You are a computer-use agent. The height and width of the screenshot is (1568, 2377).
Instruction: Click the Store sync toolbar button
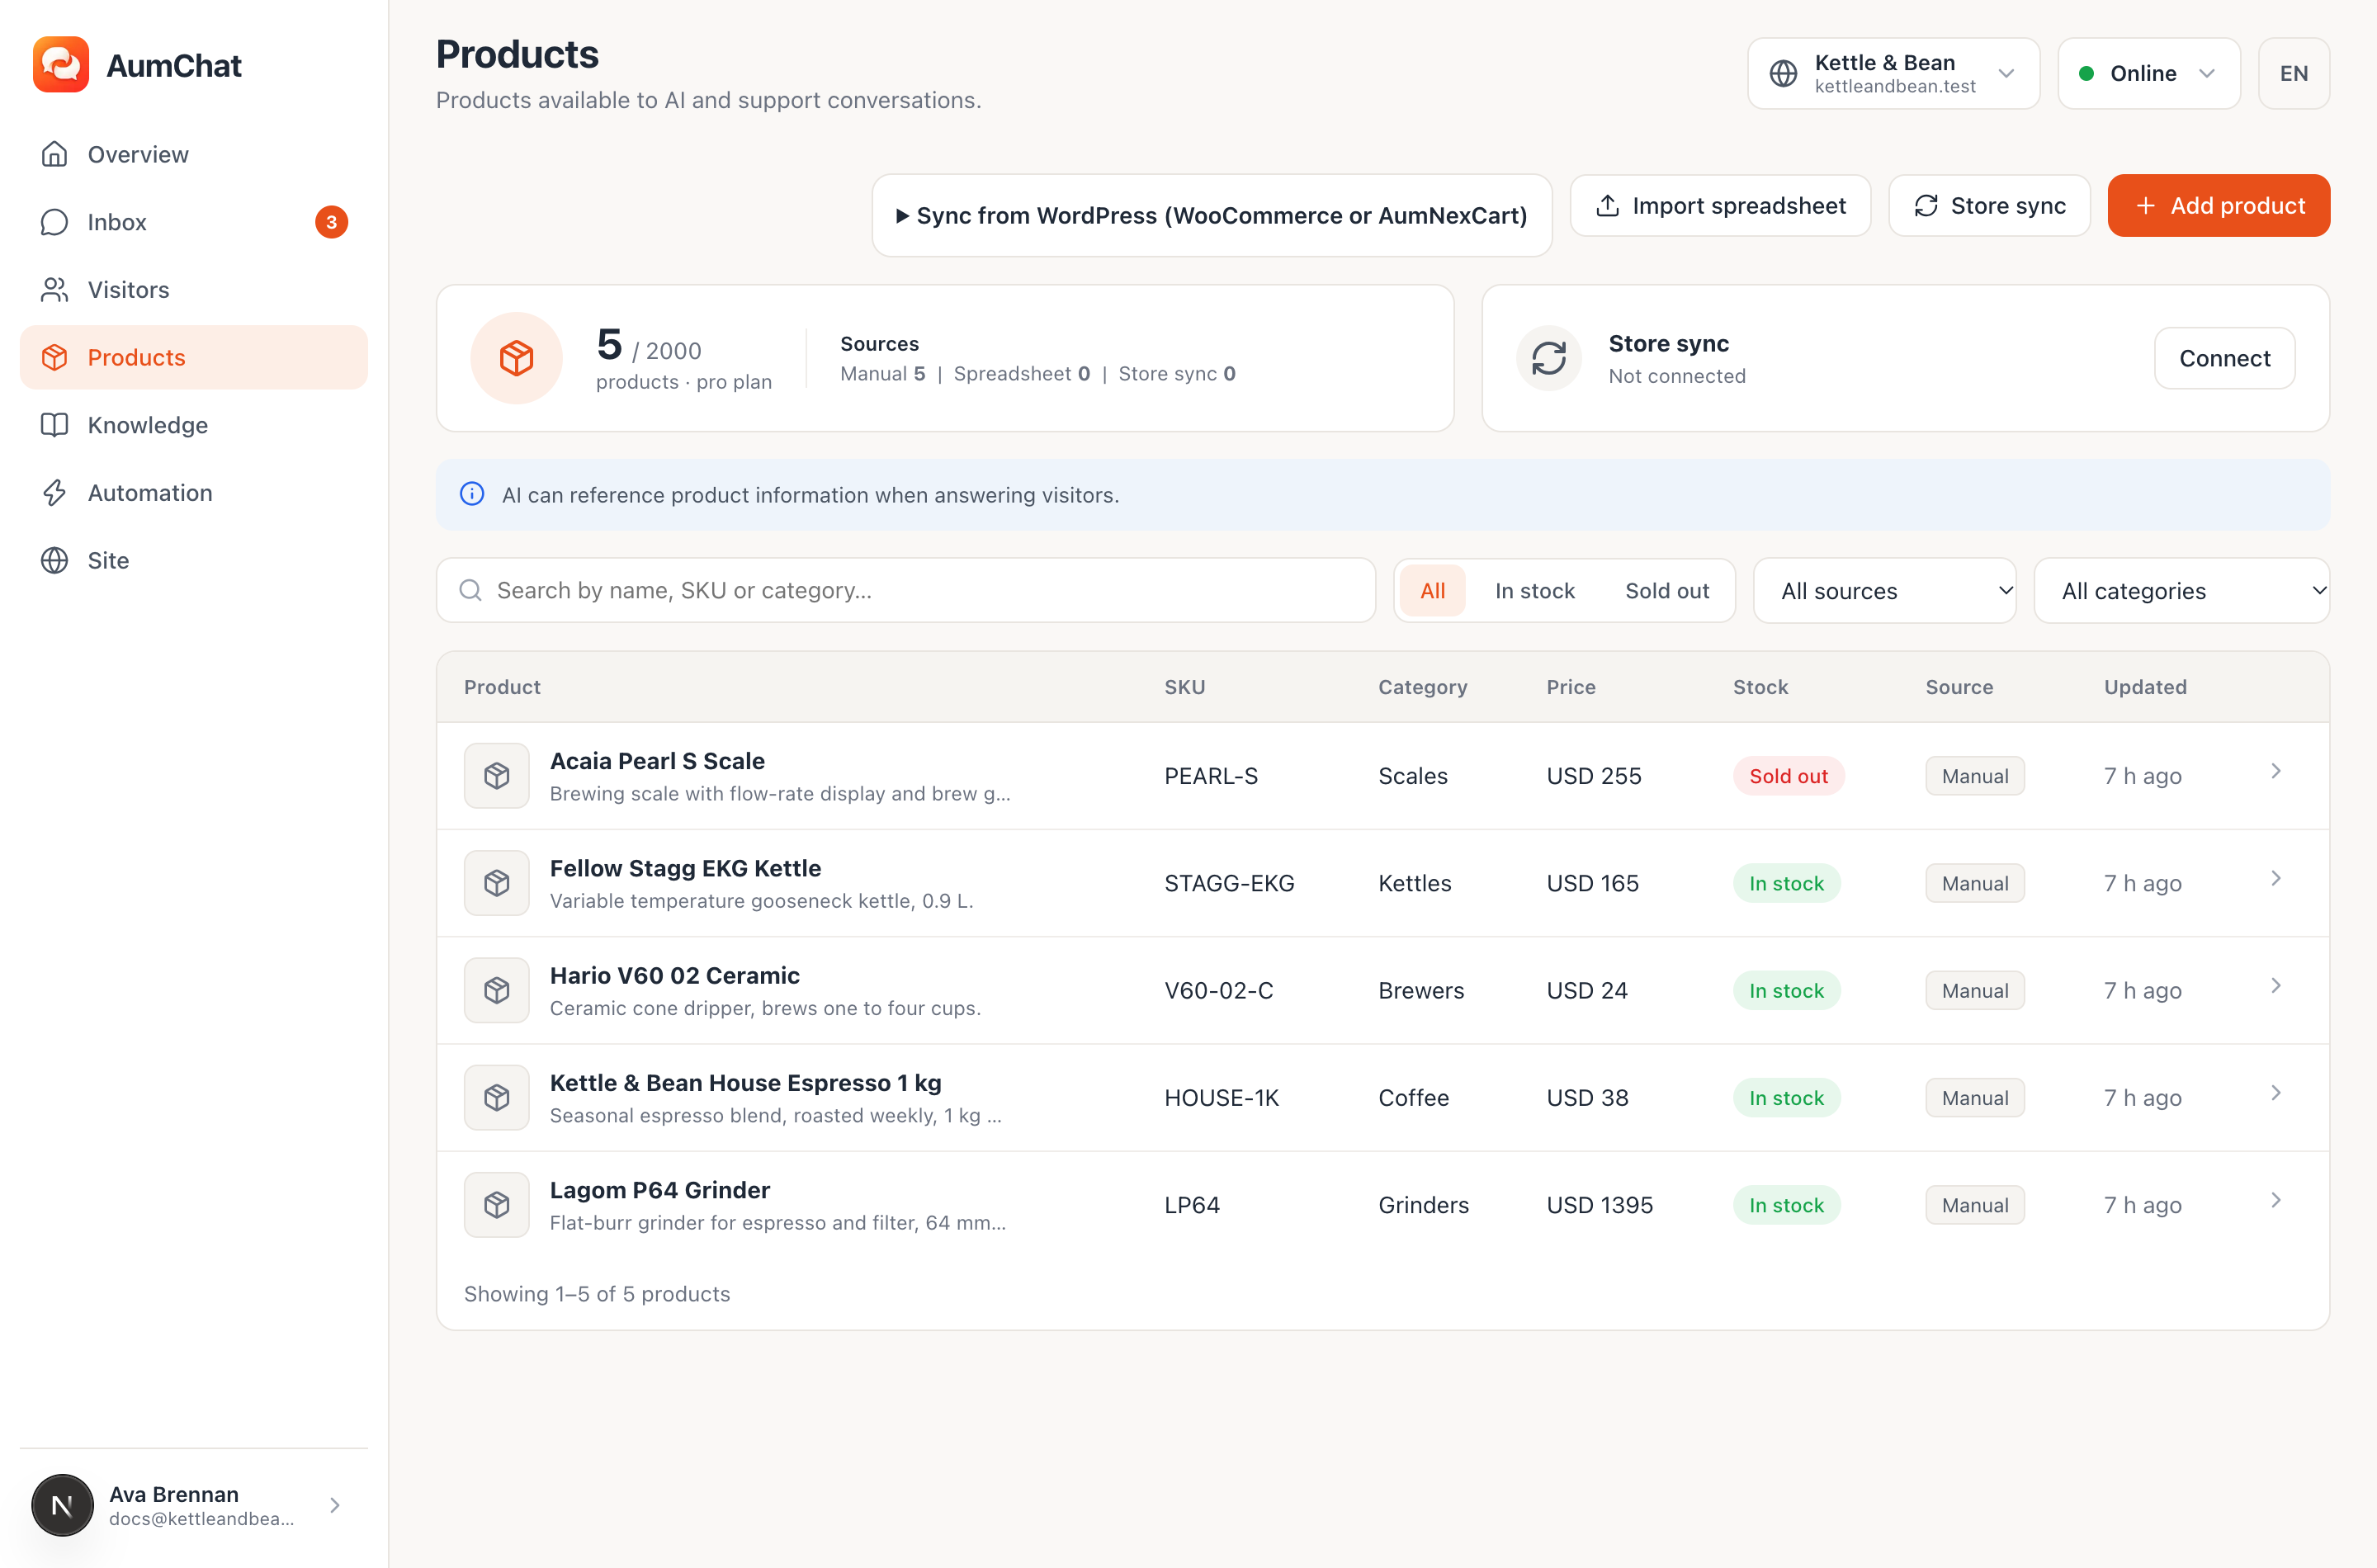point(1989,205)
